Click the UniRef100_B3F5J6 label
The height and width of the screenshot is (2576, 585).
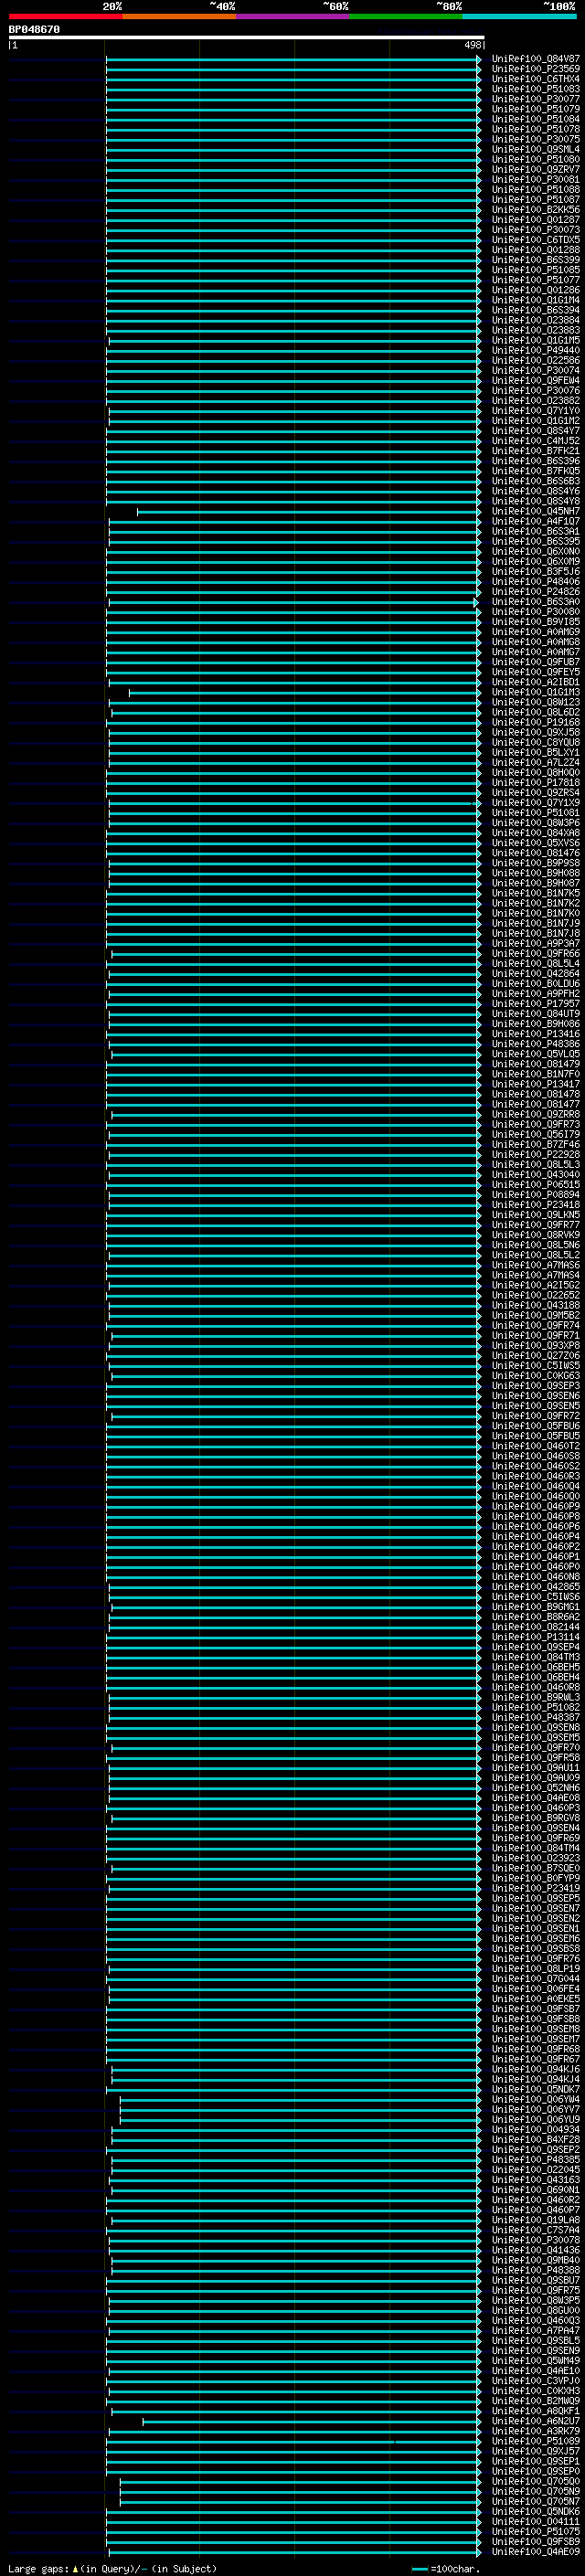tap(536, 571)
